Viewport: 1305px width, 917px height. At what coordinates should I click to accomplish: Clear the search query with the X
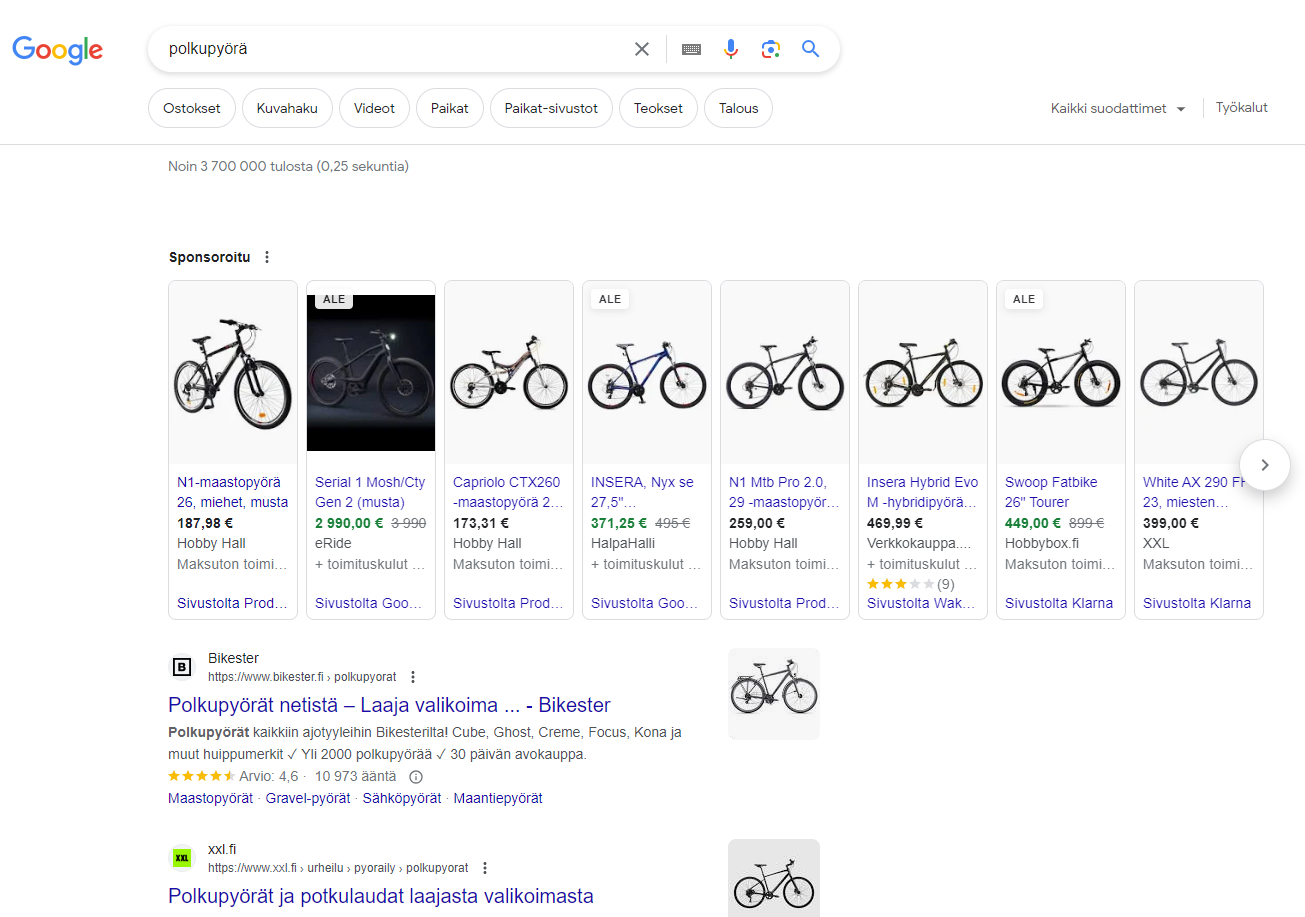click(642, 48)
